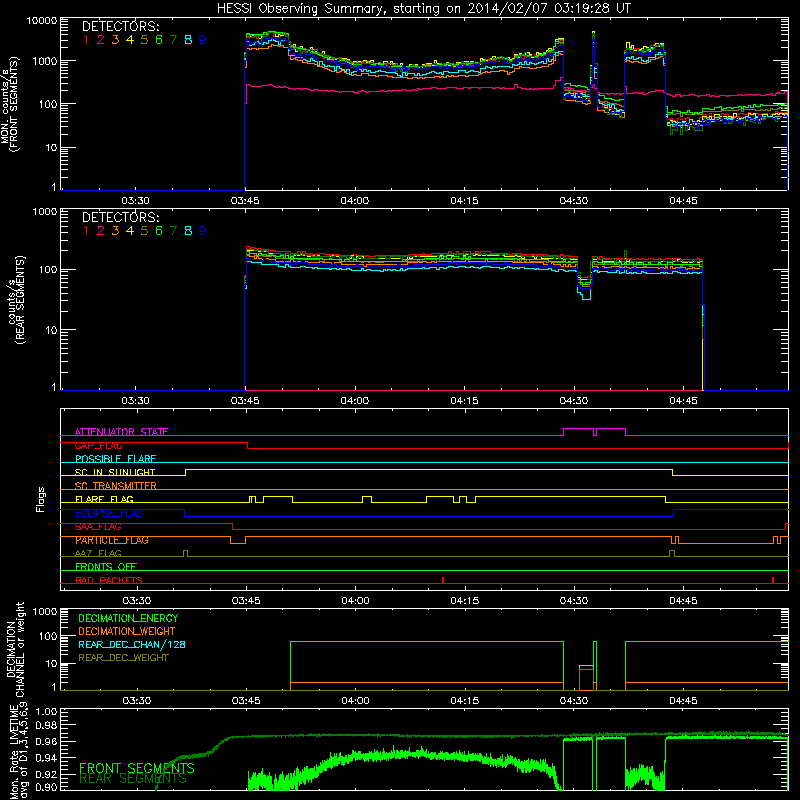Click 04:00 tick under rear segments plot
This screenshot has height=800, width=800.
point(355,401)
